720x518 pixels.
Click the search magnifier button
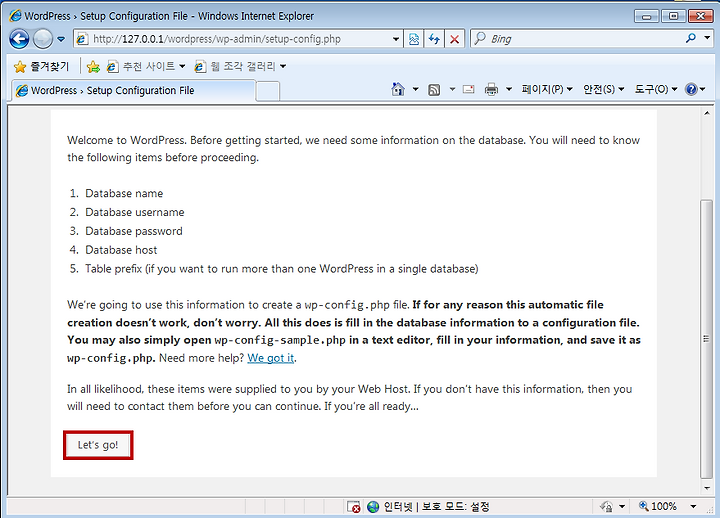[691, 39]
